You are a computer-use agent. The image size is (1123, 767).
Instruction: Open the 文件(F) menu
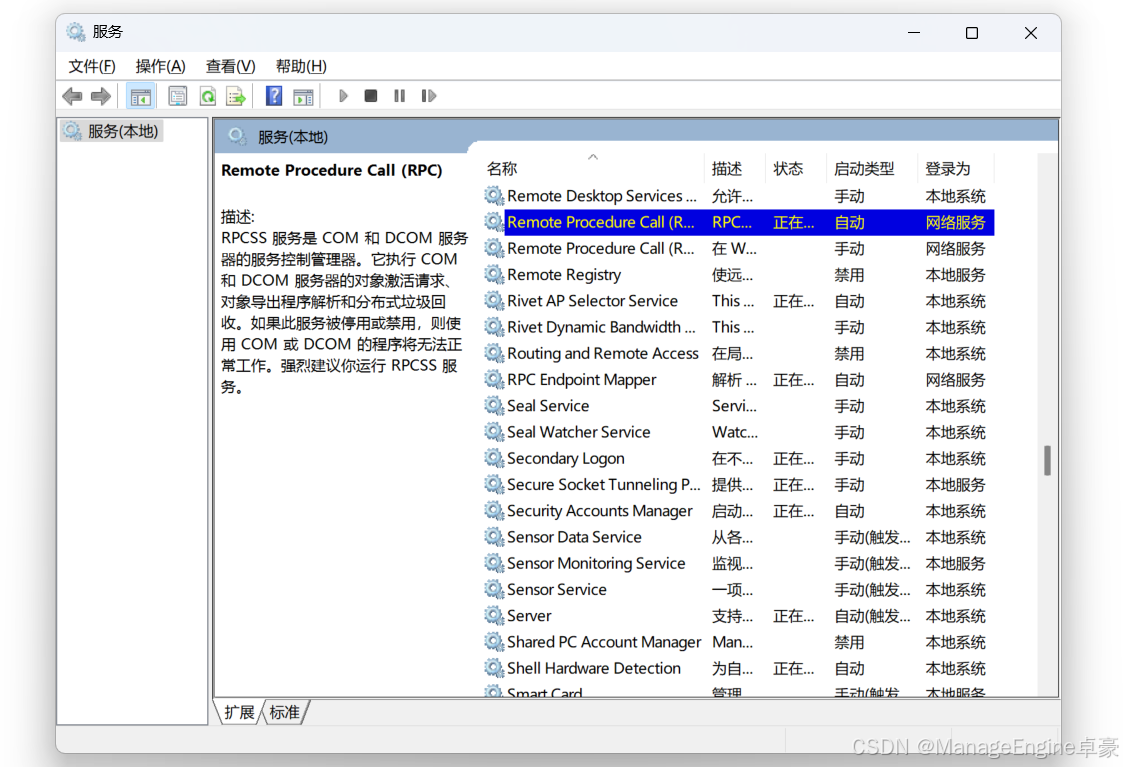point(92,67)
